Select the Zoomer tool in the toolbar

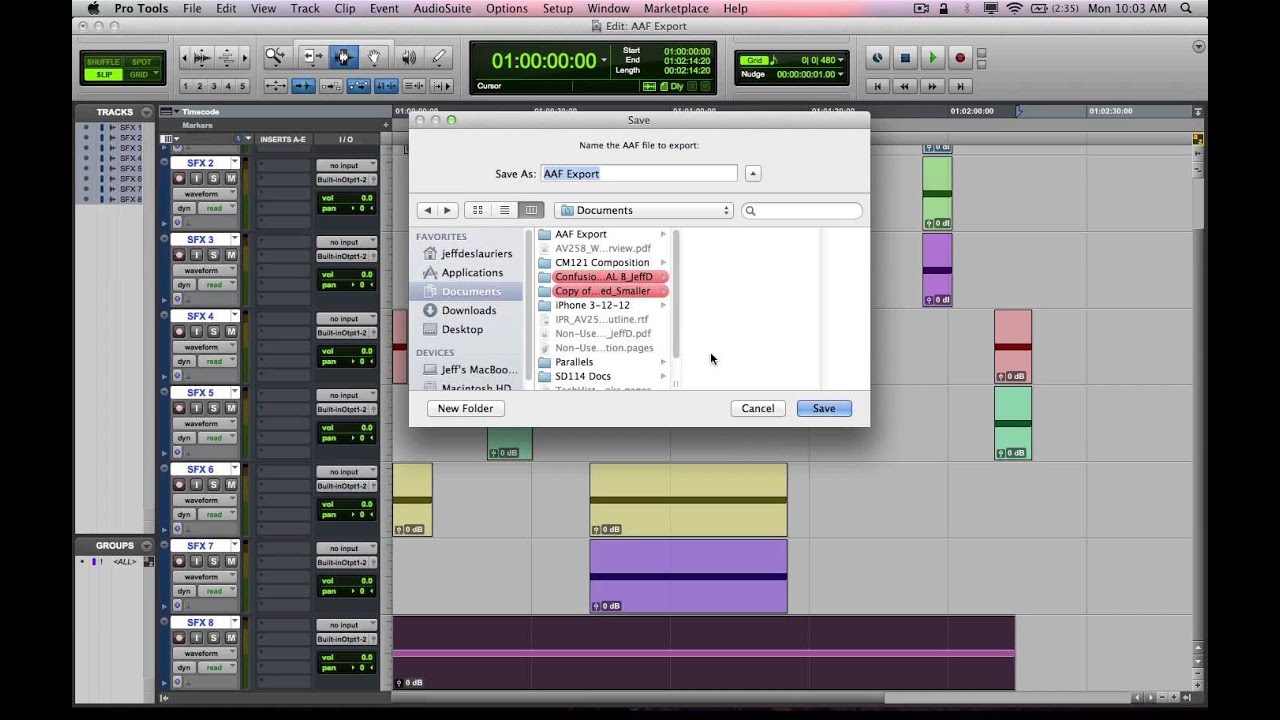(274, 57)
